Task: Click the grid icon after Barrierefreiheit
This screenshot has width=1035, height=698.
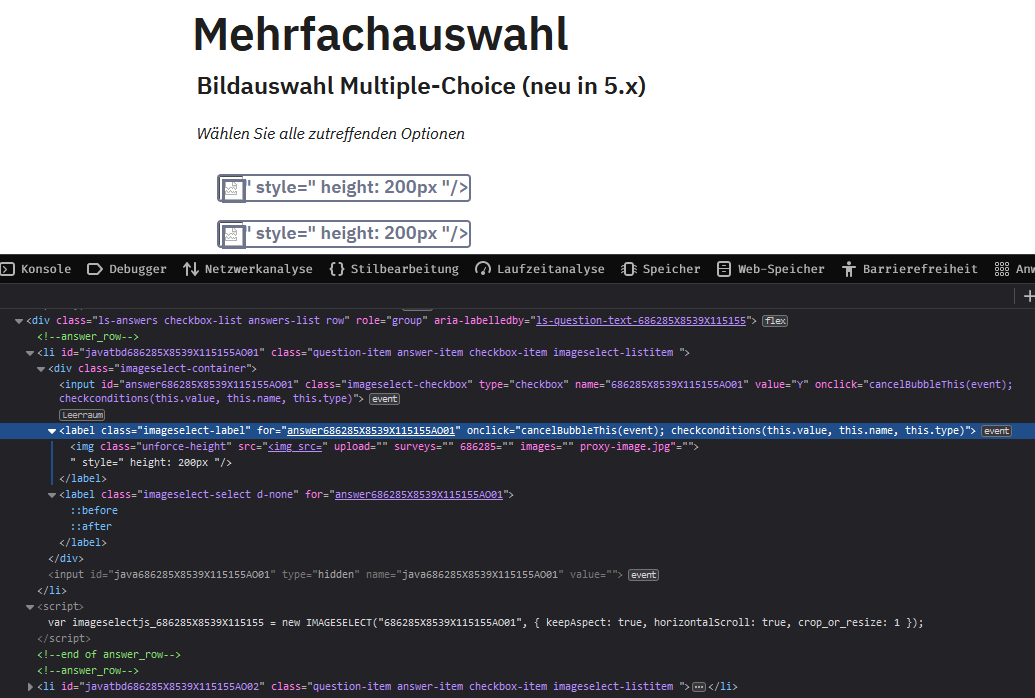Action: coord(1001,269)
